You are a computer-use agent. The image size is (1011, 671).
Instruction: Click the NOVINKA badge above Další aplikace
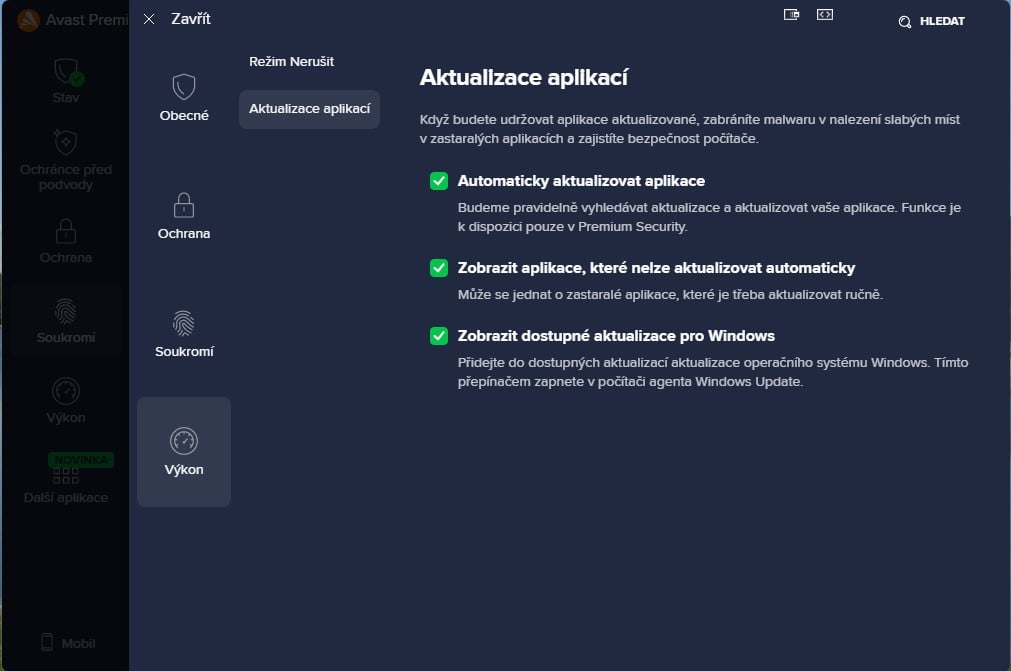point(81,459)
